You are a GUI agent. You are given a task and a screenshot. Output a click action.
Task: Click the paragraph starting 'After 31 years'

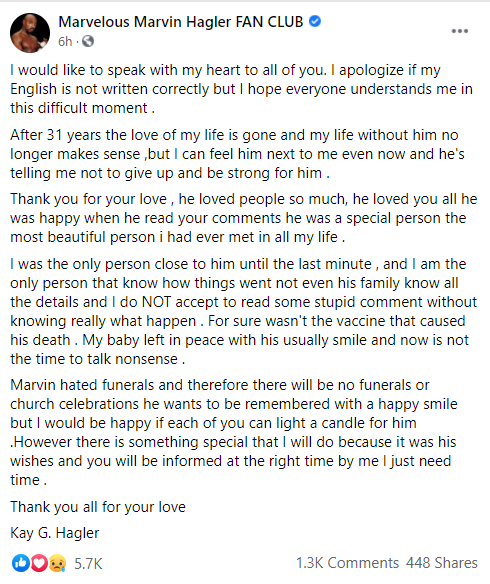237,154
